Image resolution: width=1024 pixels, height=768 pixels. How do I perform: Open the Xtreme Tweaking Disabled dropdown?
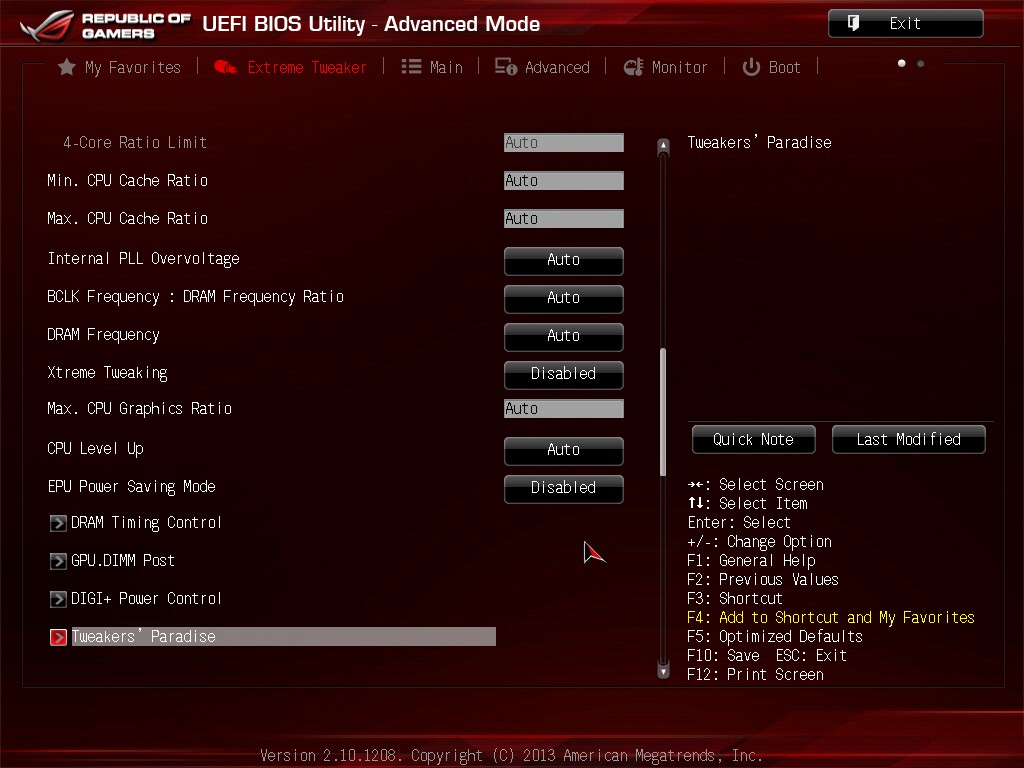tap(564, 374)
